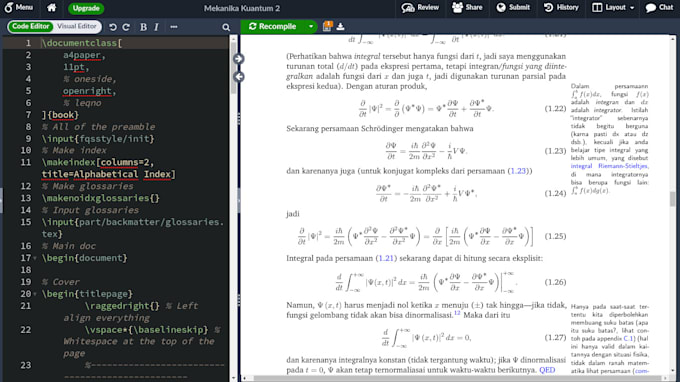Screen dimensions: 680x382
Task: Select line number 9 in gutter
Action: click(x=28, y=139)
